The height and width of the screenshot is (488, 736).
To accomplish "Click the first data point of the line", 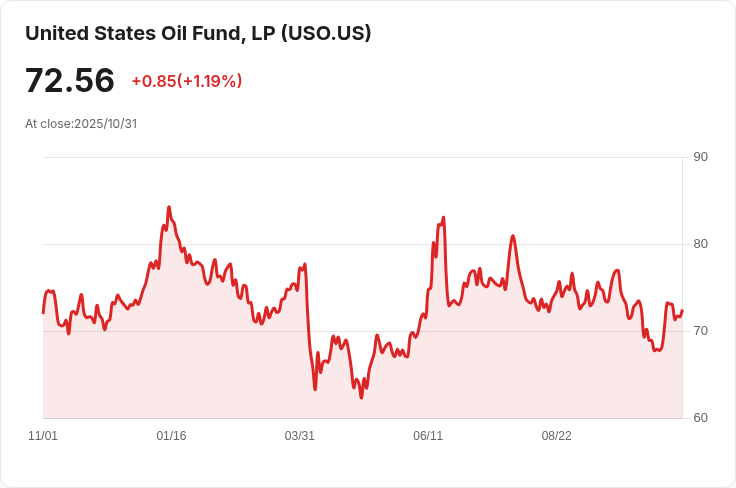I will click(43, 313).
